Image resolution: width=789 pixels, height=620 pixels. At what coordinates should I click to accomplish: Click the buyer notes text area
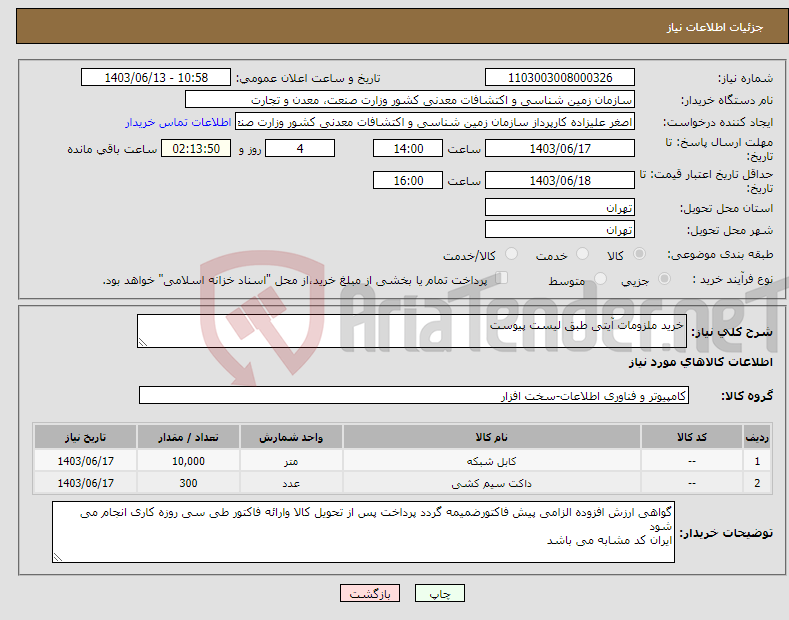363,532
